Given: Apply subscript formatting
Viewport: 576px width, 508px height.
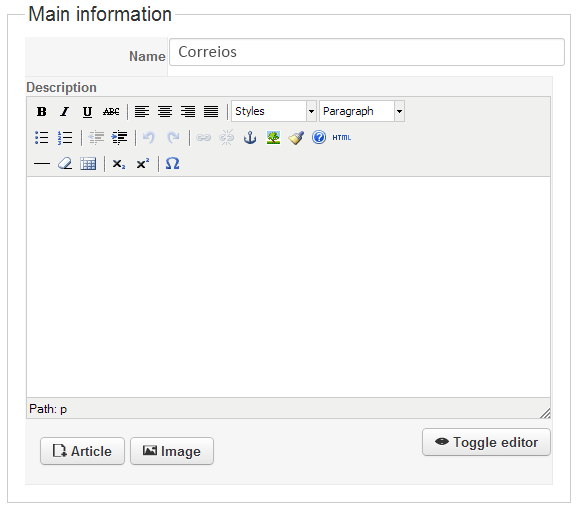Looking at the screenshot, I should 119,164.
